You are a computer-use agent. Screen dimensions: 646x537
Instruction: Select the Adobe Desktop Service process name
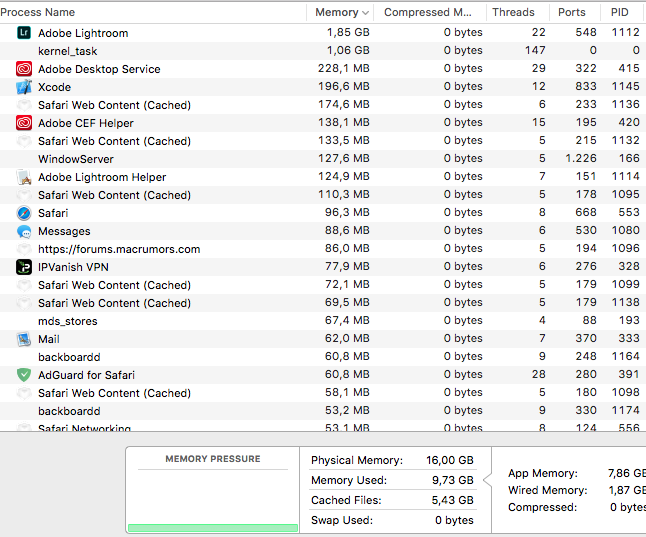(x=99, y=69)
